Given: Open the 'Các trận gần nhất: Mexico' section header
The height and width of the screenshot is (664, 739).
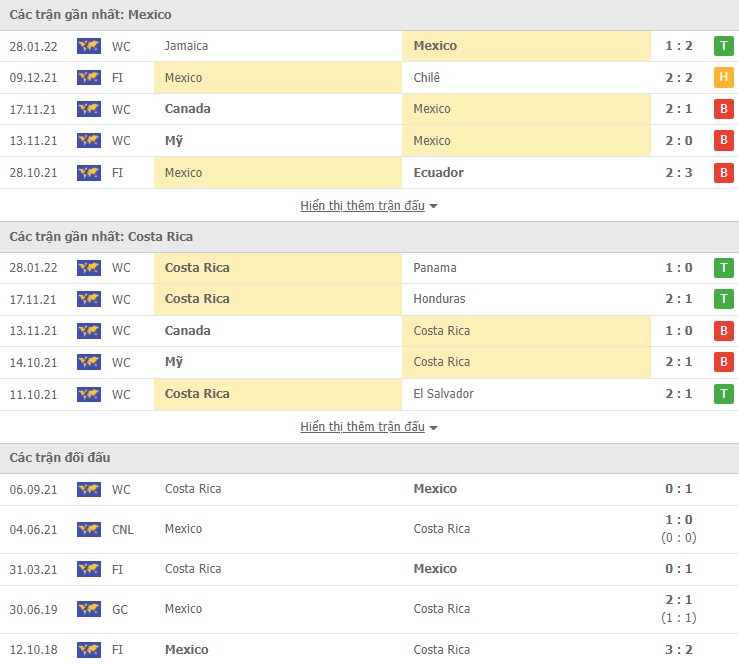Looking at the screenshot, I should click(91, 15).
